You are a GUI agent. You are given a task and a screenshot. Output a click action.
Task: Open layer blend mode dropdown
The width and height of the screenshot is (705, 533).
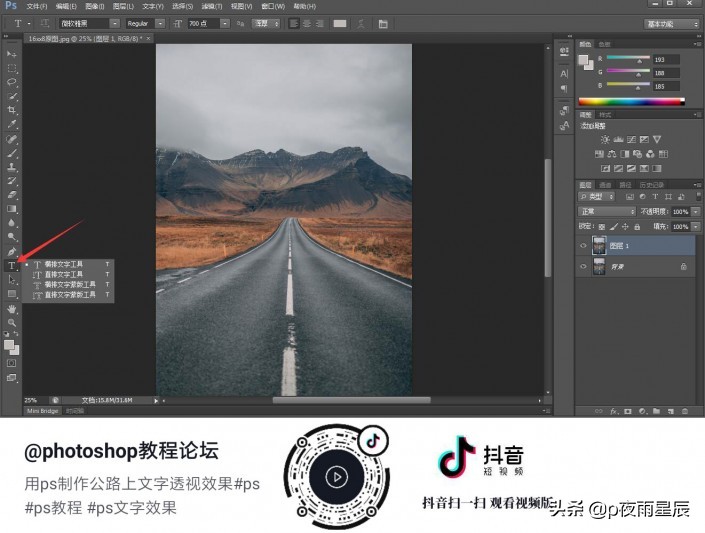coord(607,211)
